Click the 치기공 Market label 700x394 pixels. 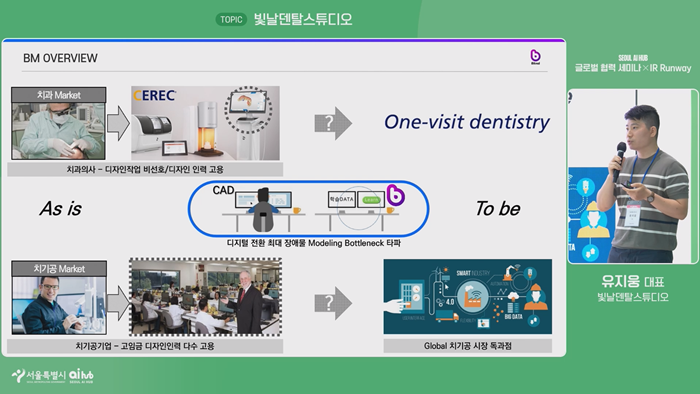(x=59, y=269)
